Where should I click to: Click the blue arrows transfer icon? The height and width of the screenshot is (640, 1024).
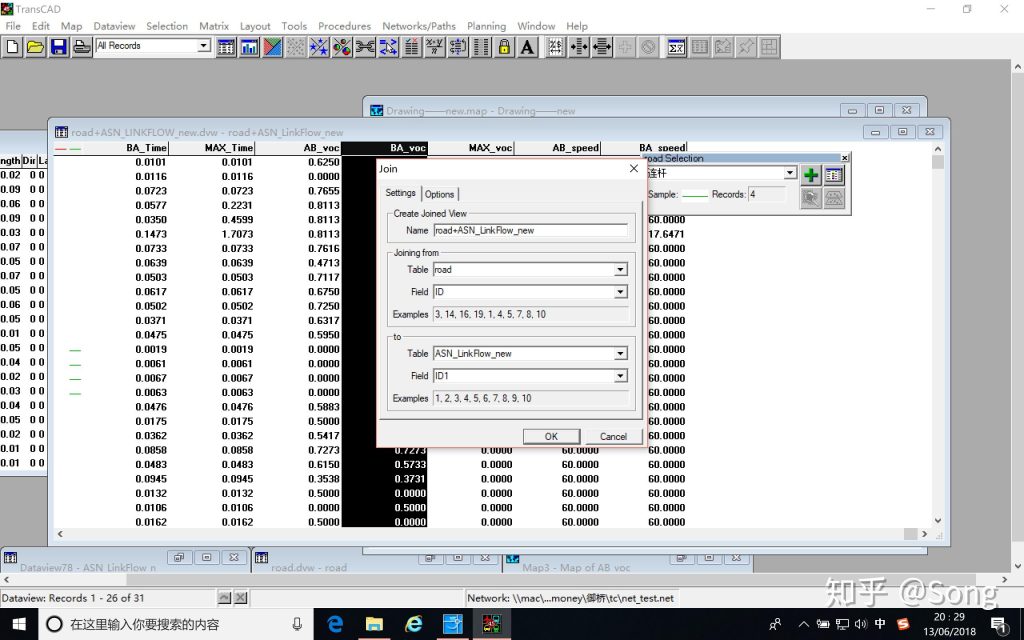[388, 47]
